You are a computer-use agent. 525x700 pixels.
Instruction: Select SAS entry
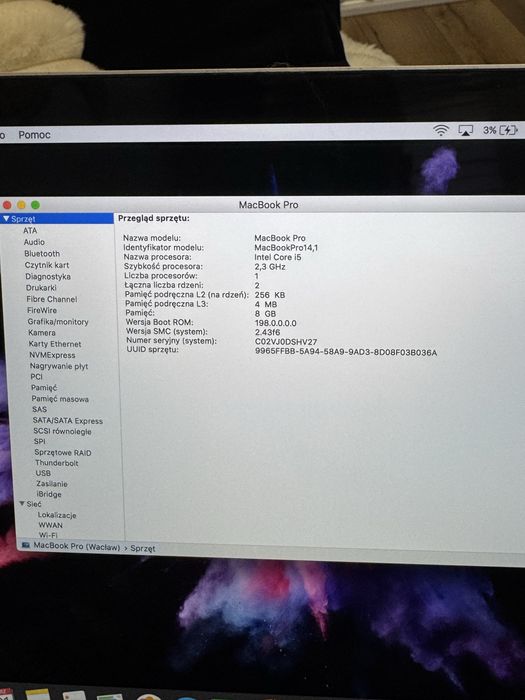(39, 409)
